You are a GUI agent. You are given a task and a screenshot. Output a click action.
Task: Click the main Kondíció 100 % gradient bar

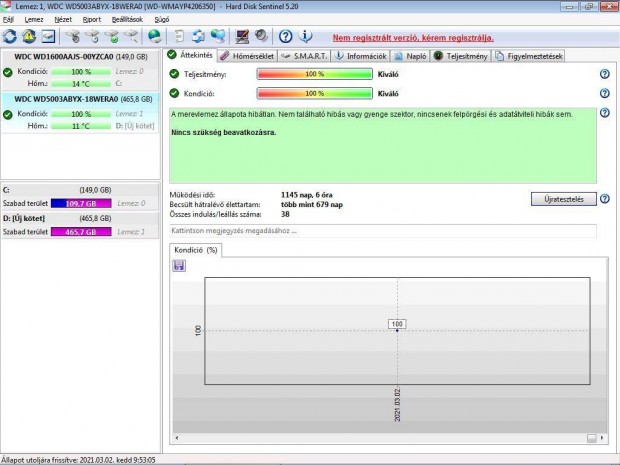coord(314,93)
